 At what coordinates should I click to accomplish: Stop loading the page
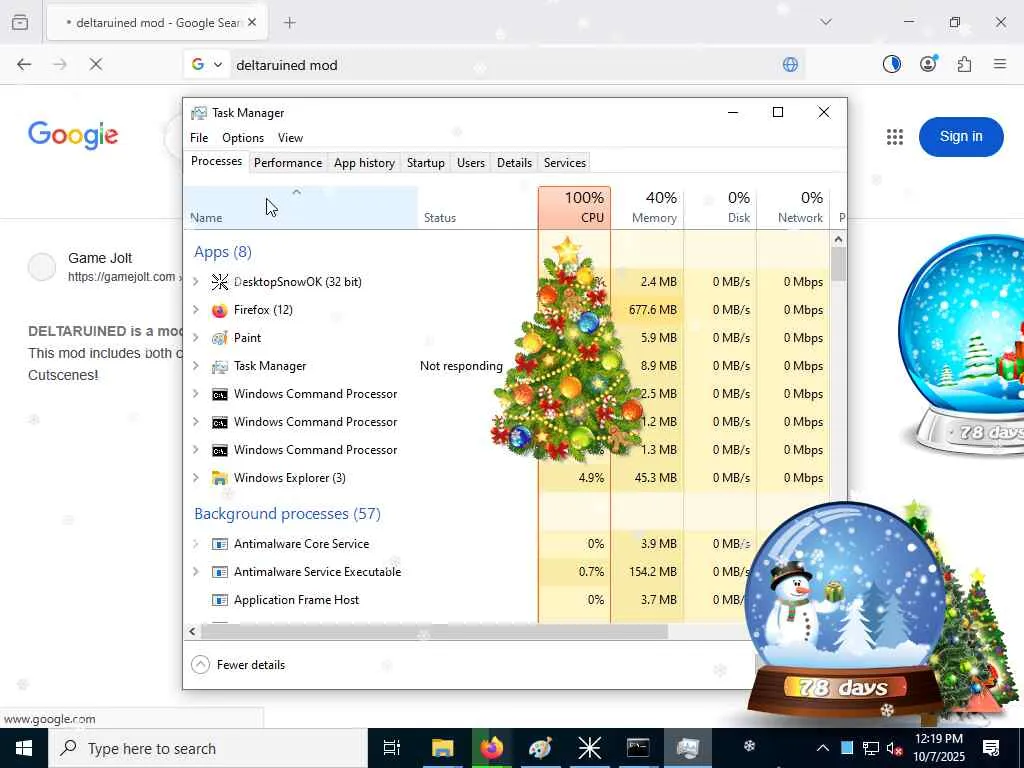tap(96, 64)
